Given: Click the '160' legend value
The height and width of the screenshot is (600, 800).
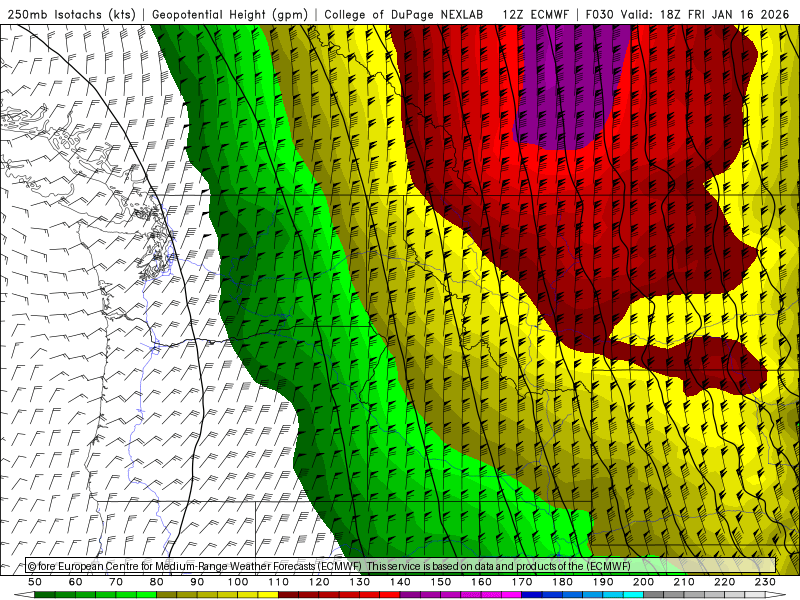Looking at the screenshot, I should point(481,582).
